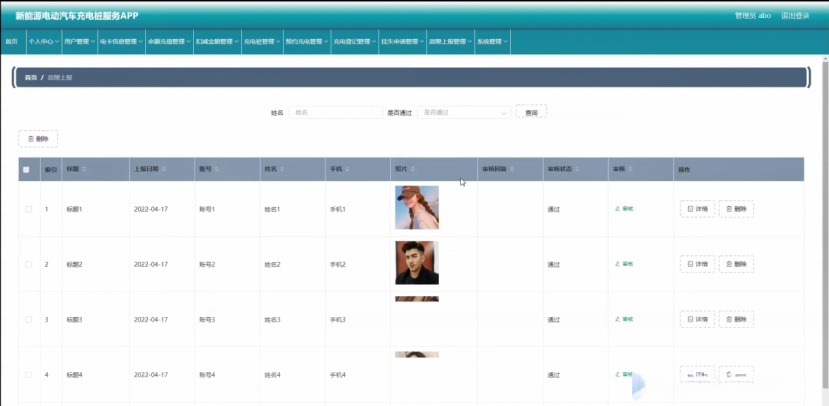
Task: Sort table by 标题 column sort icon
Action: click(x=84, y=170)
